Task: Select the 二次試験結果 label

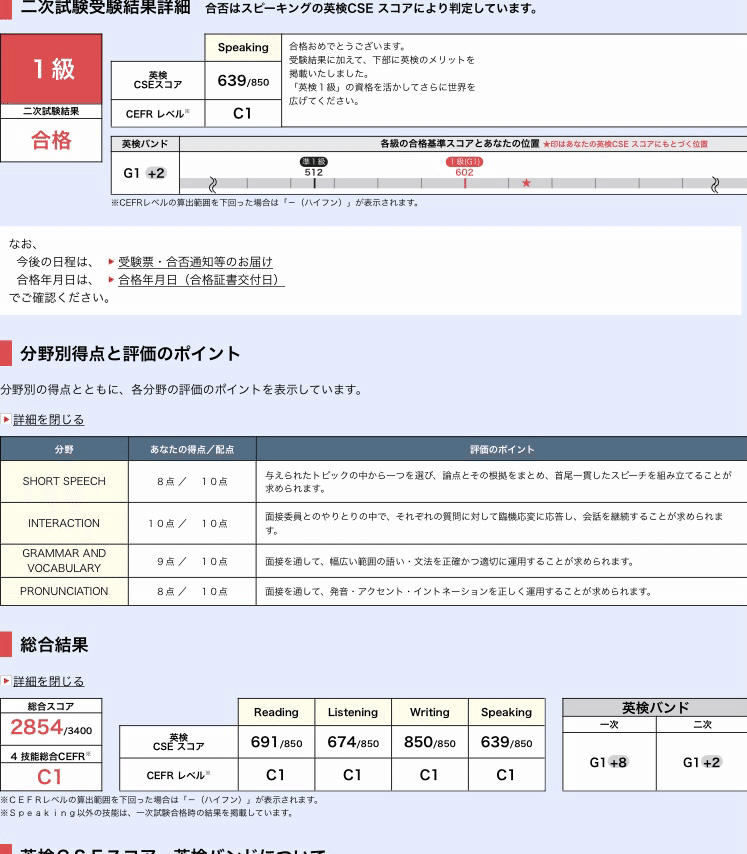Action: [x=51, y=111]
